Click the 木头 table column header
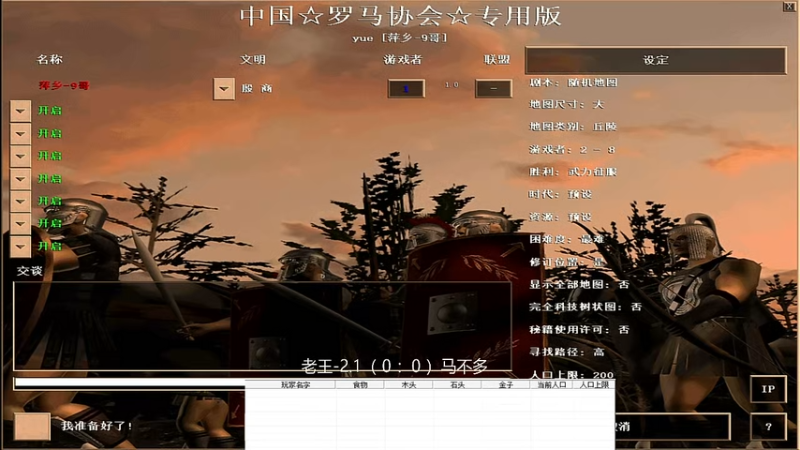 click(x=409, y=385)
